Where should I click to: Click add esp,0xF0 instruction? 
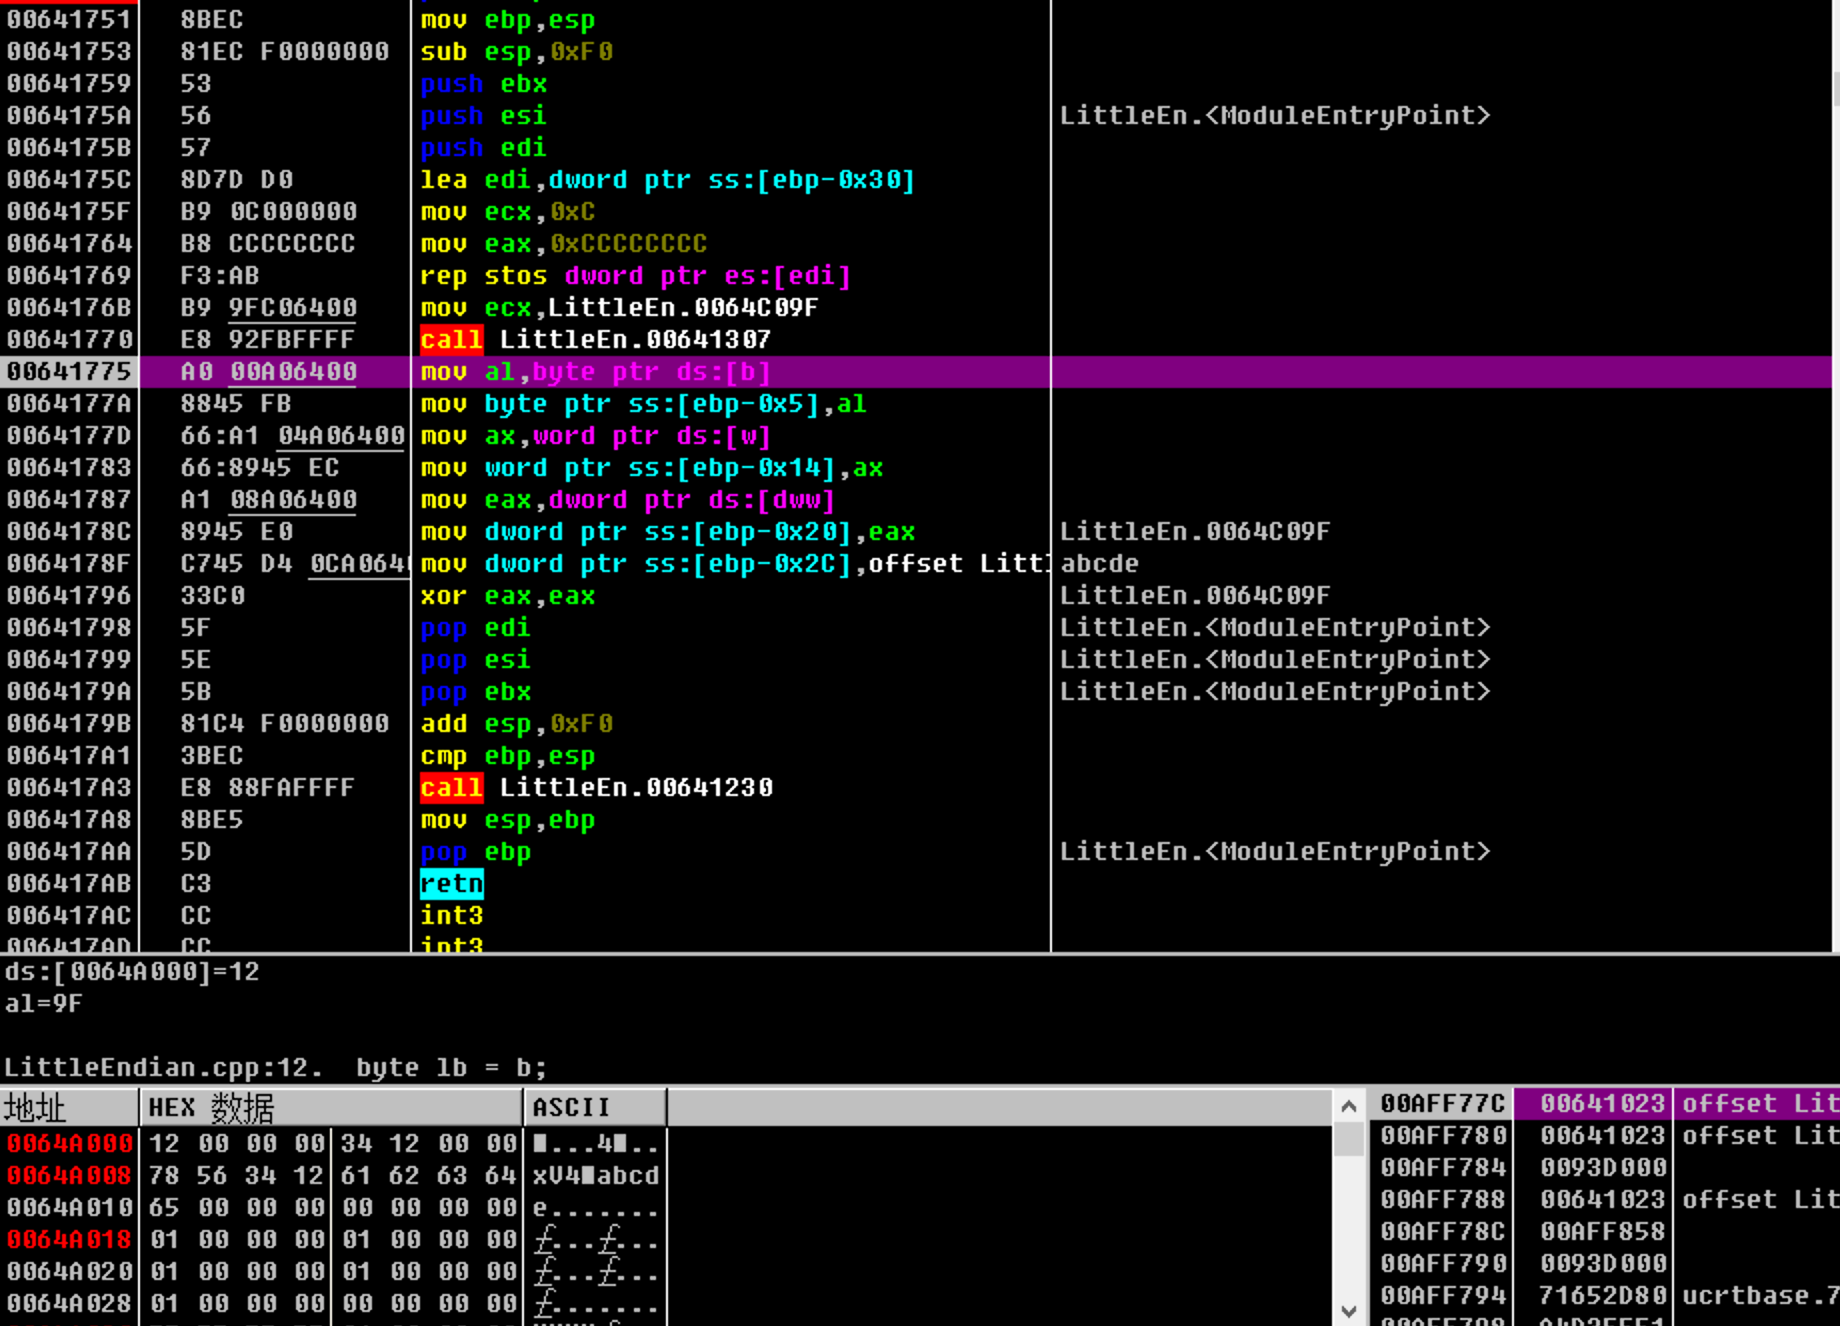click(516, 724)
